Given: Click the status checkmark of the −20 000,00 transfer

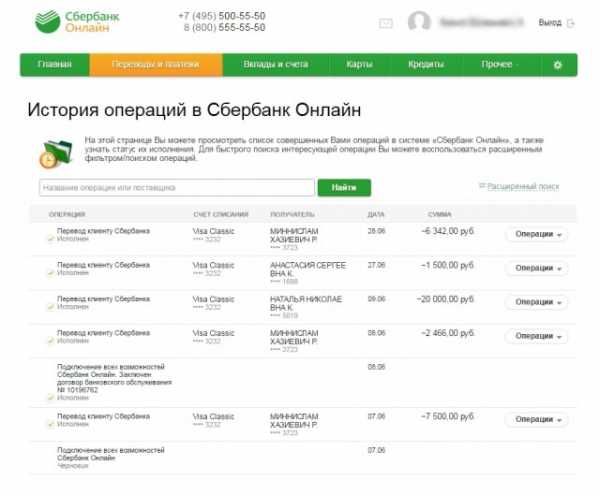Looking at the screenshot, I should [50, 305].
